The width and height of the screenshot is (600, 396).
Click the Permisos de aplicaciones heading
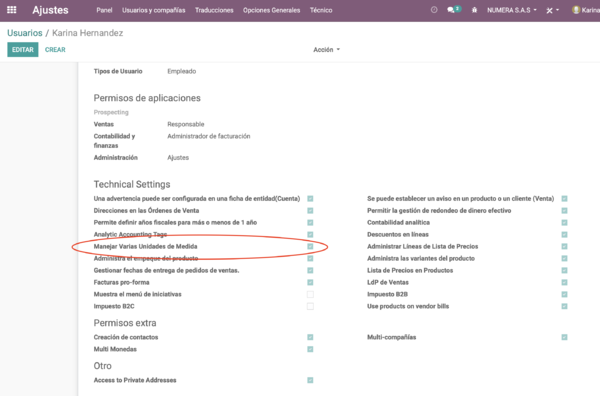(x=147, y=98)
